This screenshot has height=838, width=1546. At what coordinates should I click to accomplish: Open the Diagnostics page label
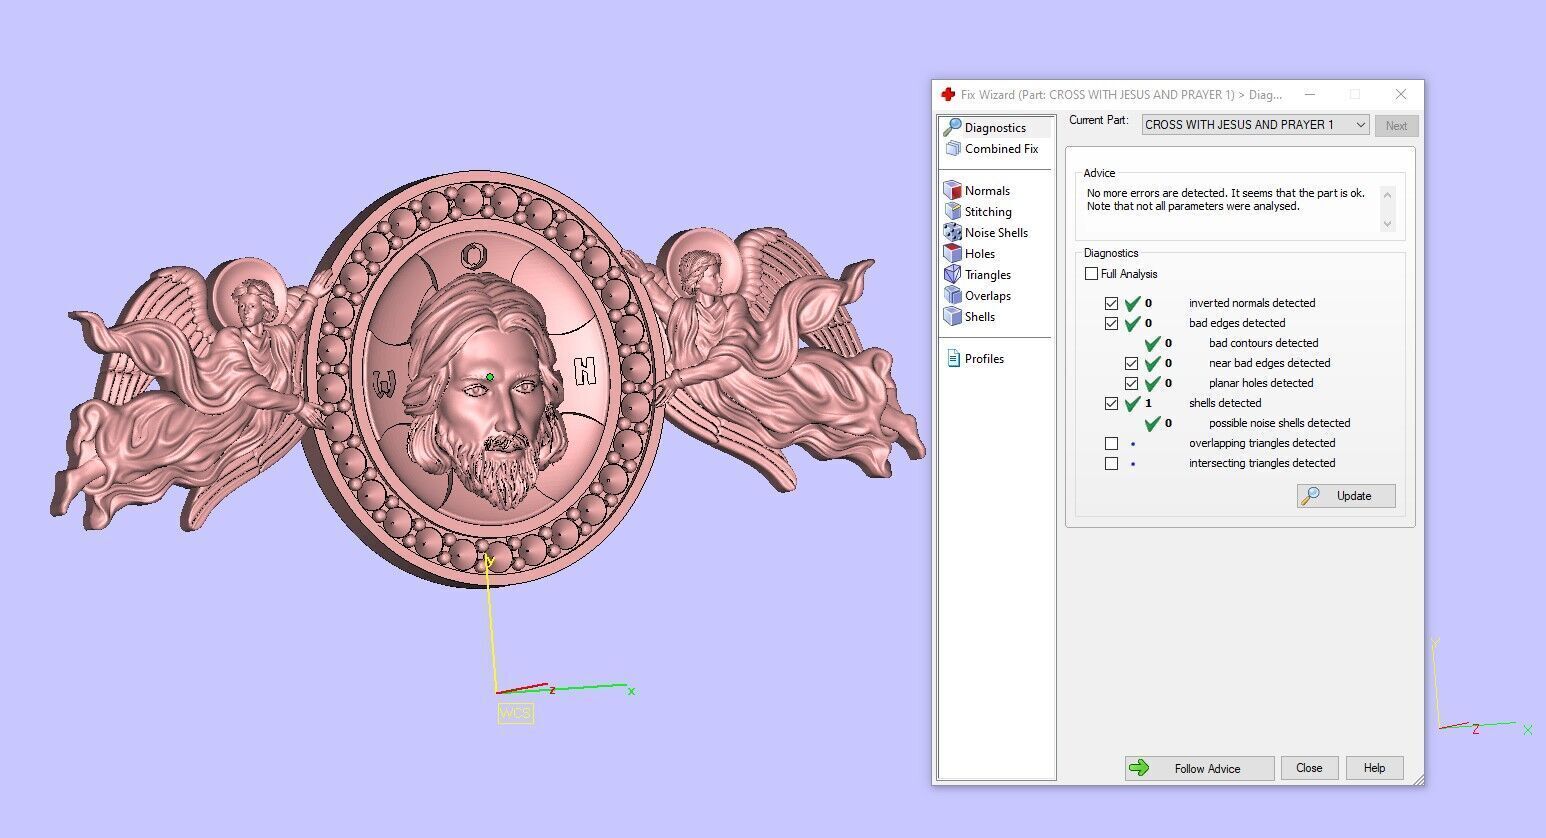coord(995,128)
